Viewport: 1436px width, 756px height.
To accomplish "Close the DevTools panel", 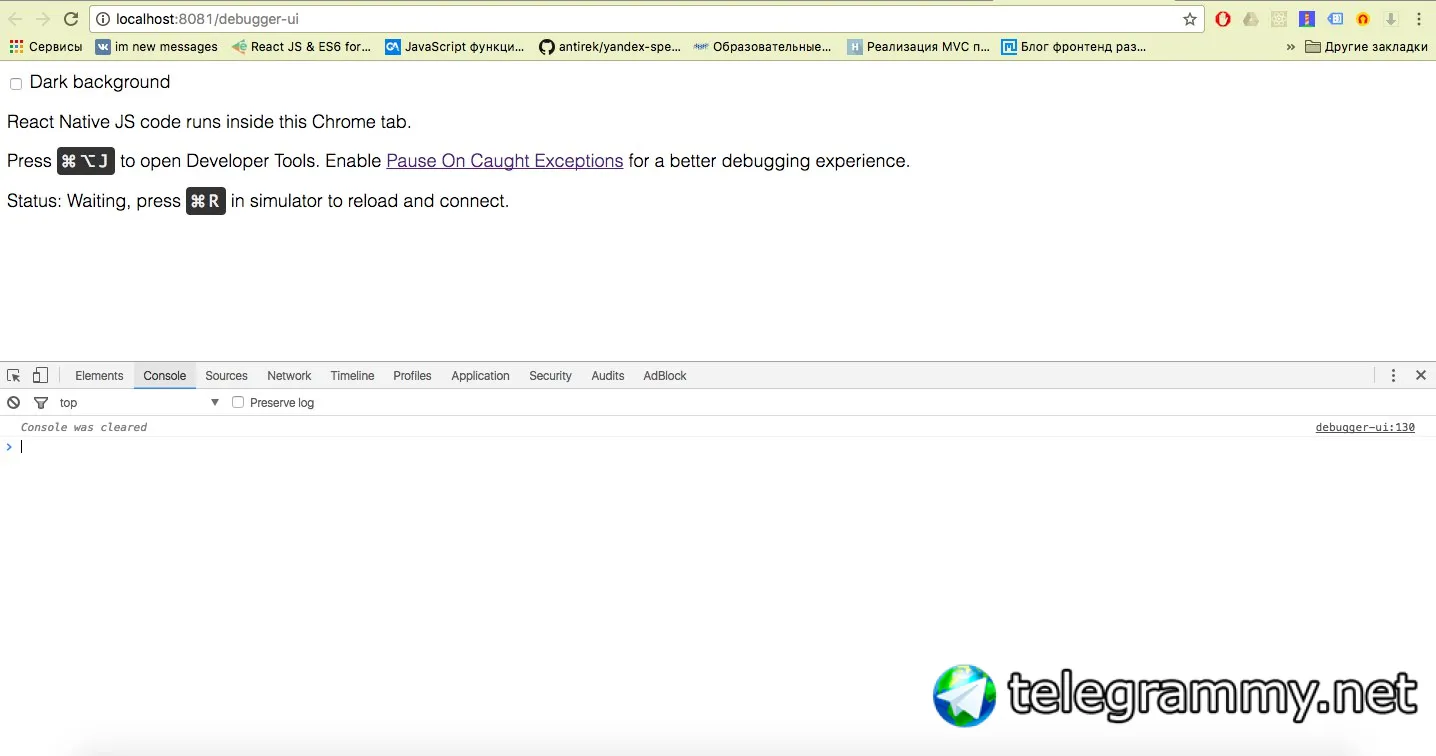I will (1421, 376).
